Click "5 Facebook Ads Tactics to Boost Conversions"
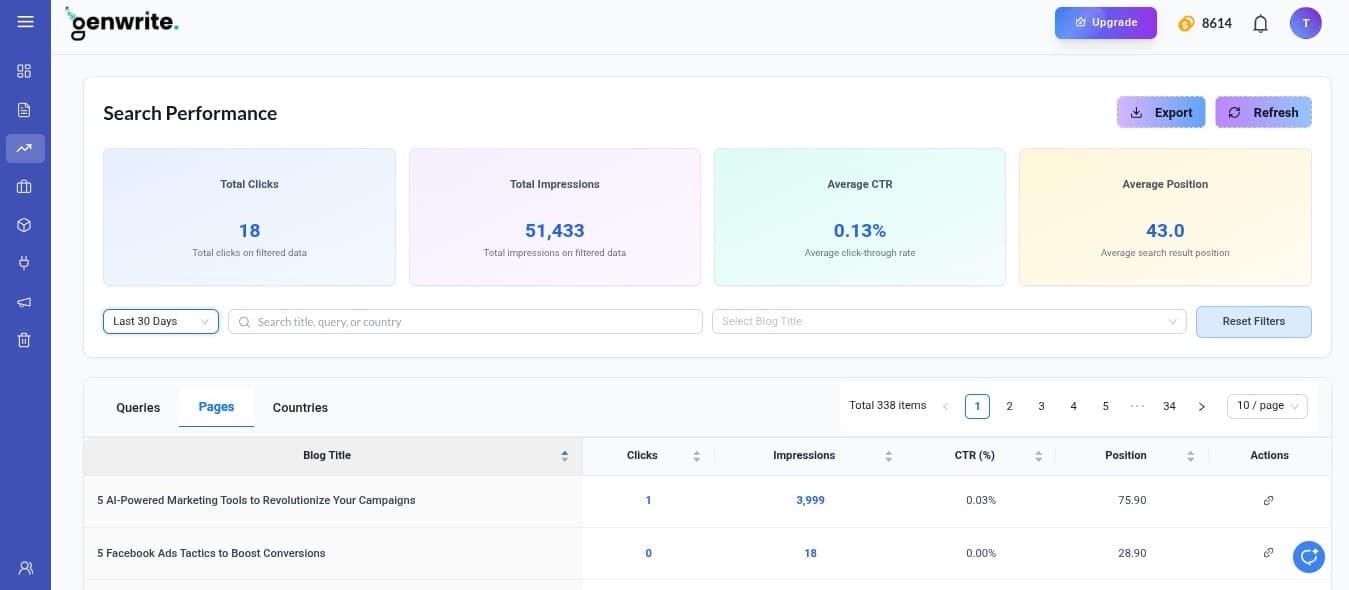Screen dimensions: 1349x590 tap(211, 553)
